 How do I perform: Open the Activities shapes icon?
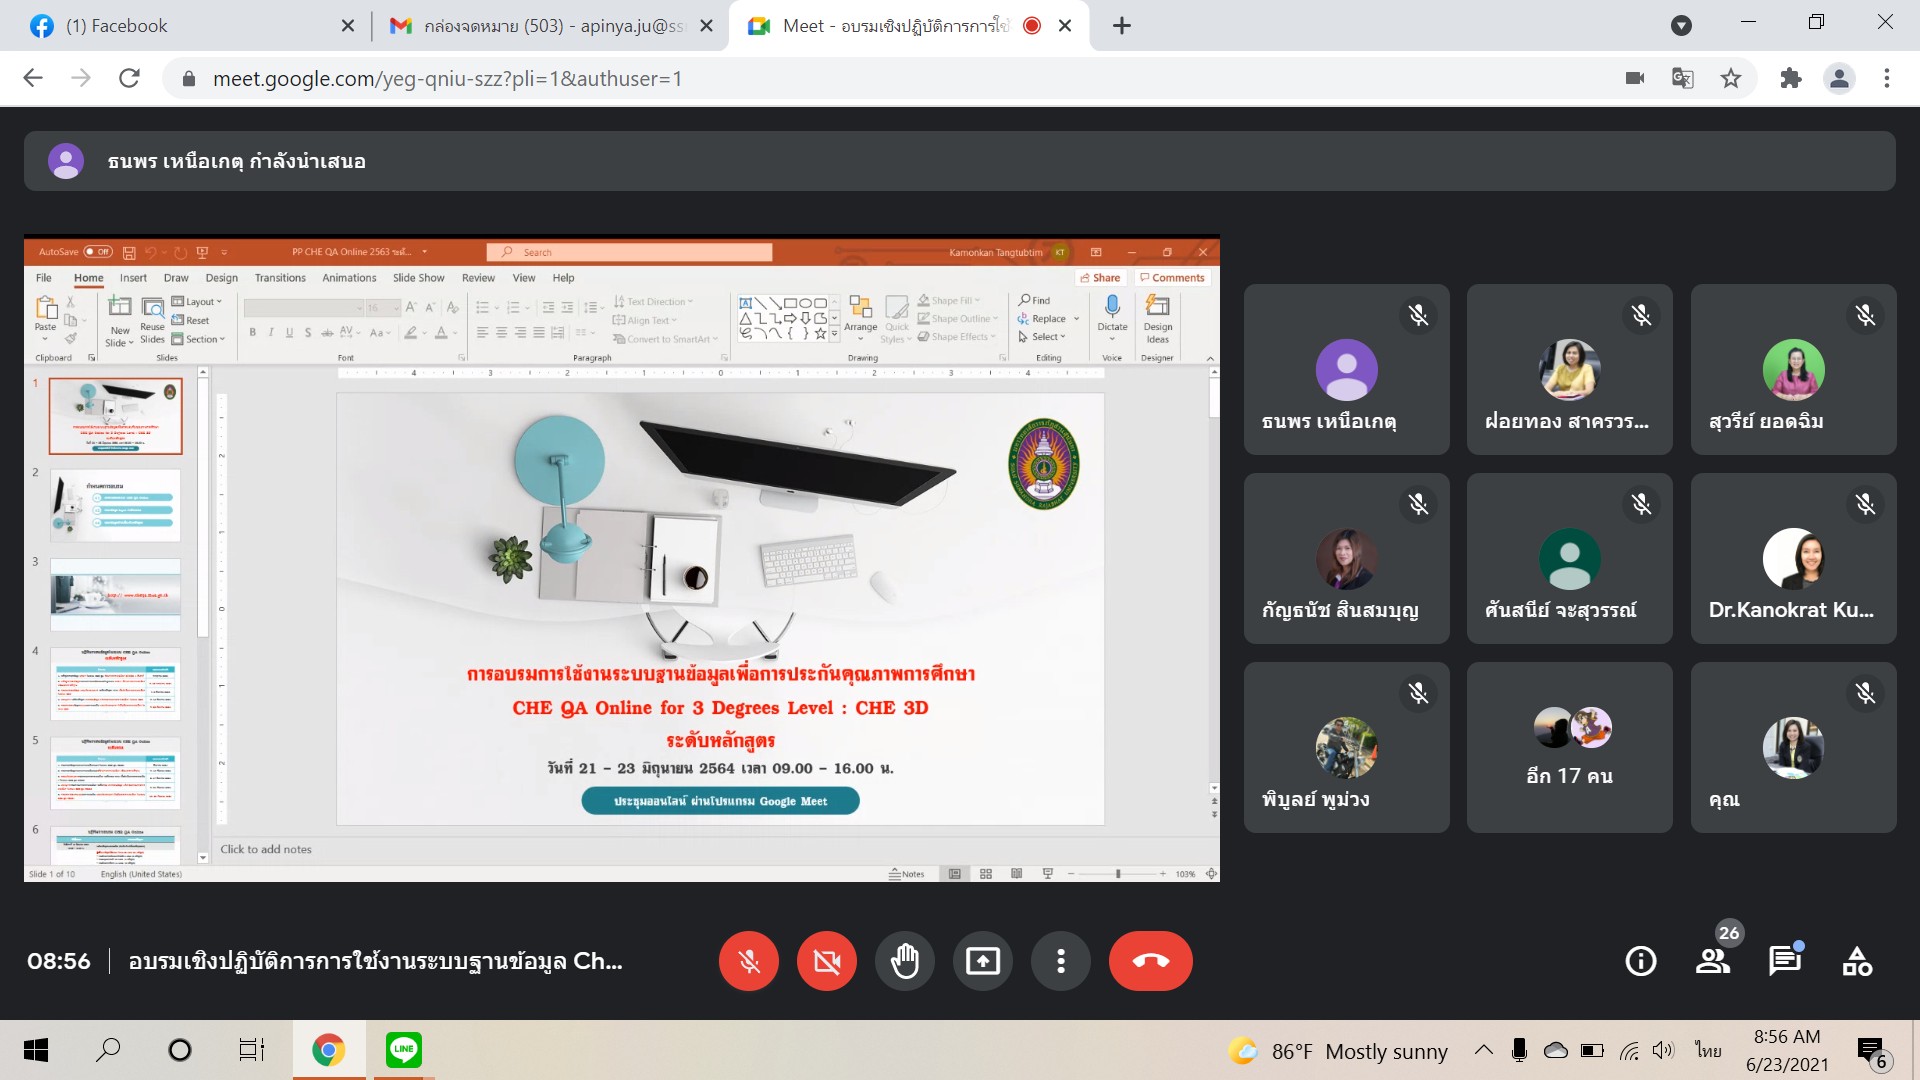click(1857, 961)
